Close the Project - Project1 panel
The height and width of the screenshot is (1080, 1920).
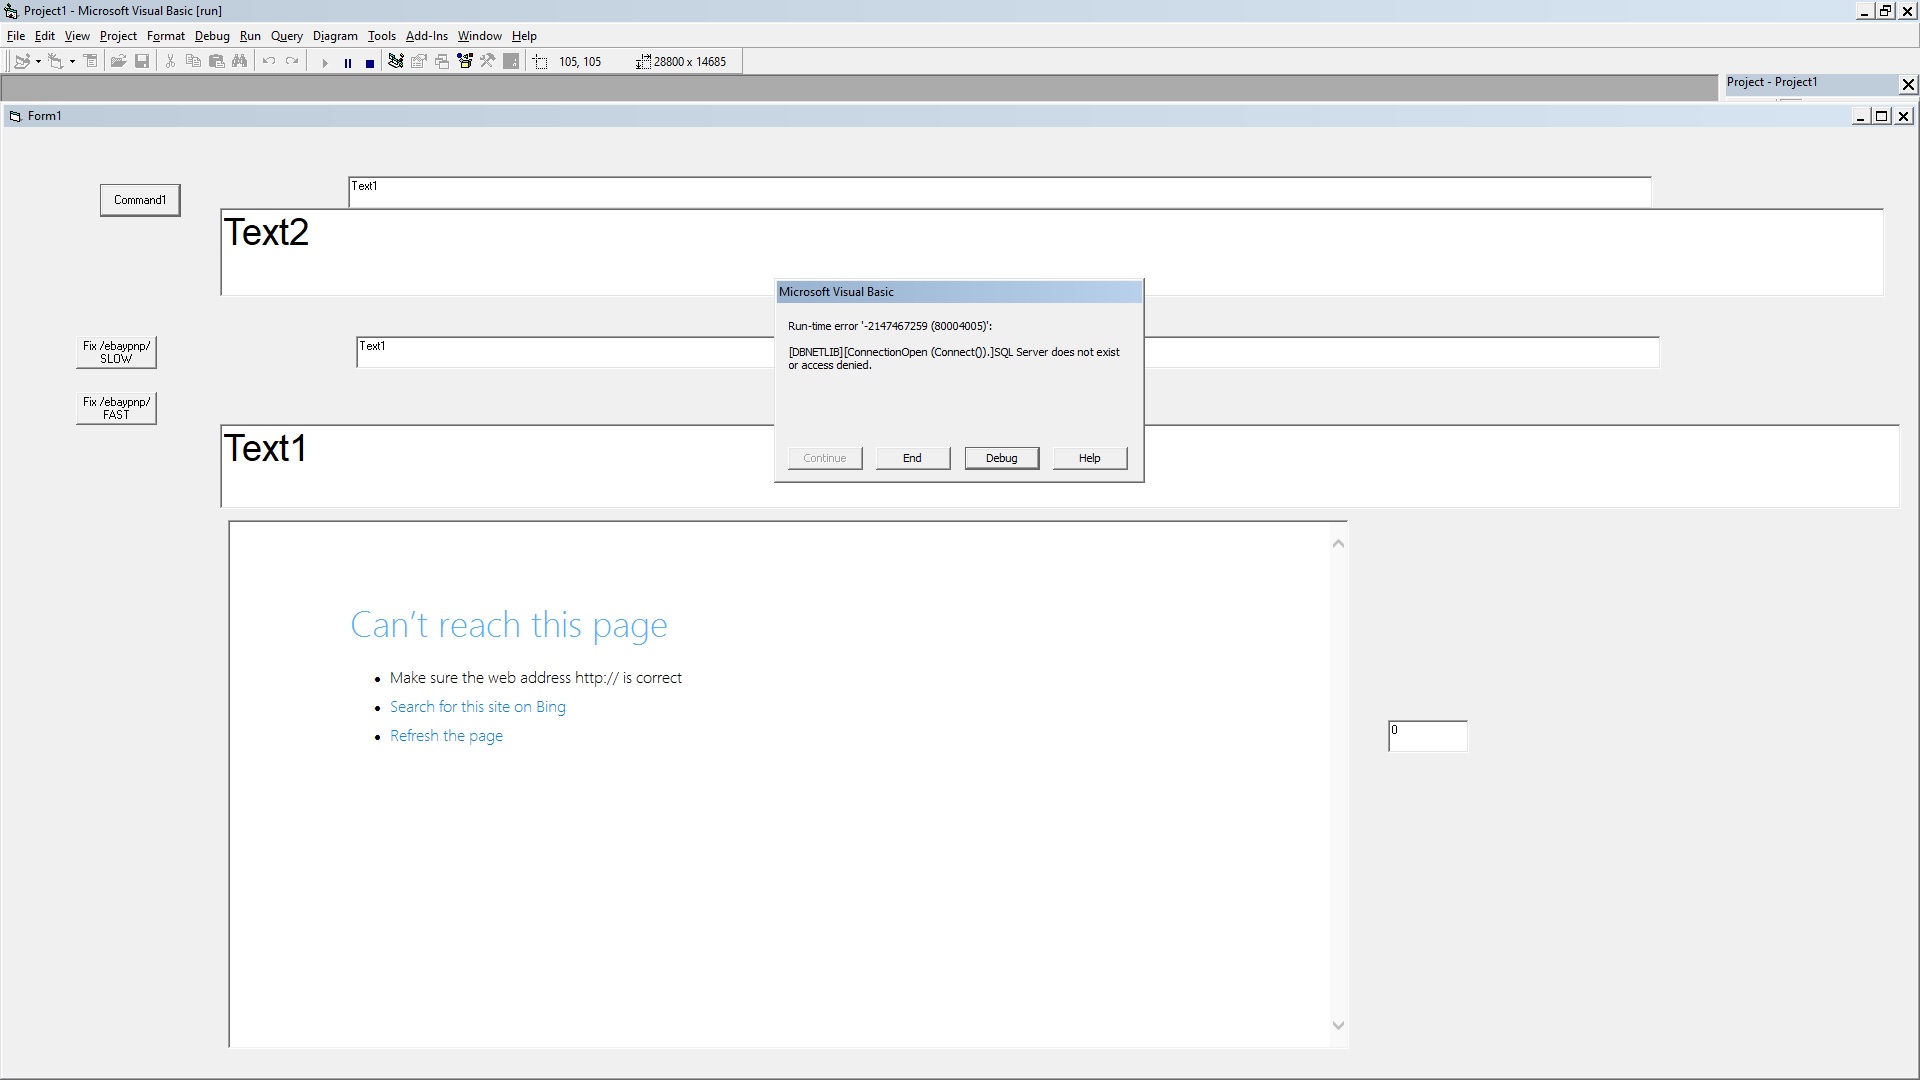tap(1908, 85)
